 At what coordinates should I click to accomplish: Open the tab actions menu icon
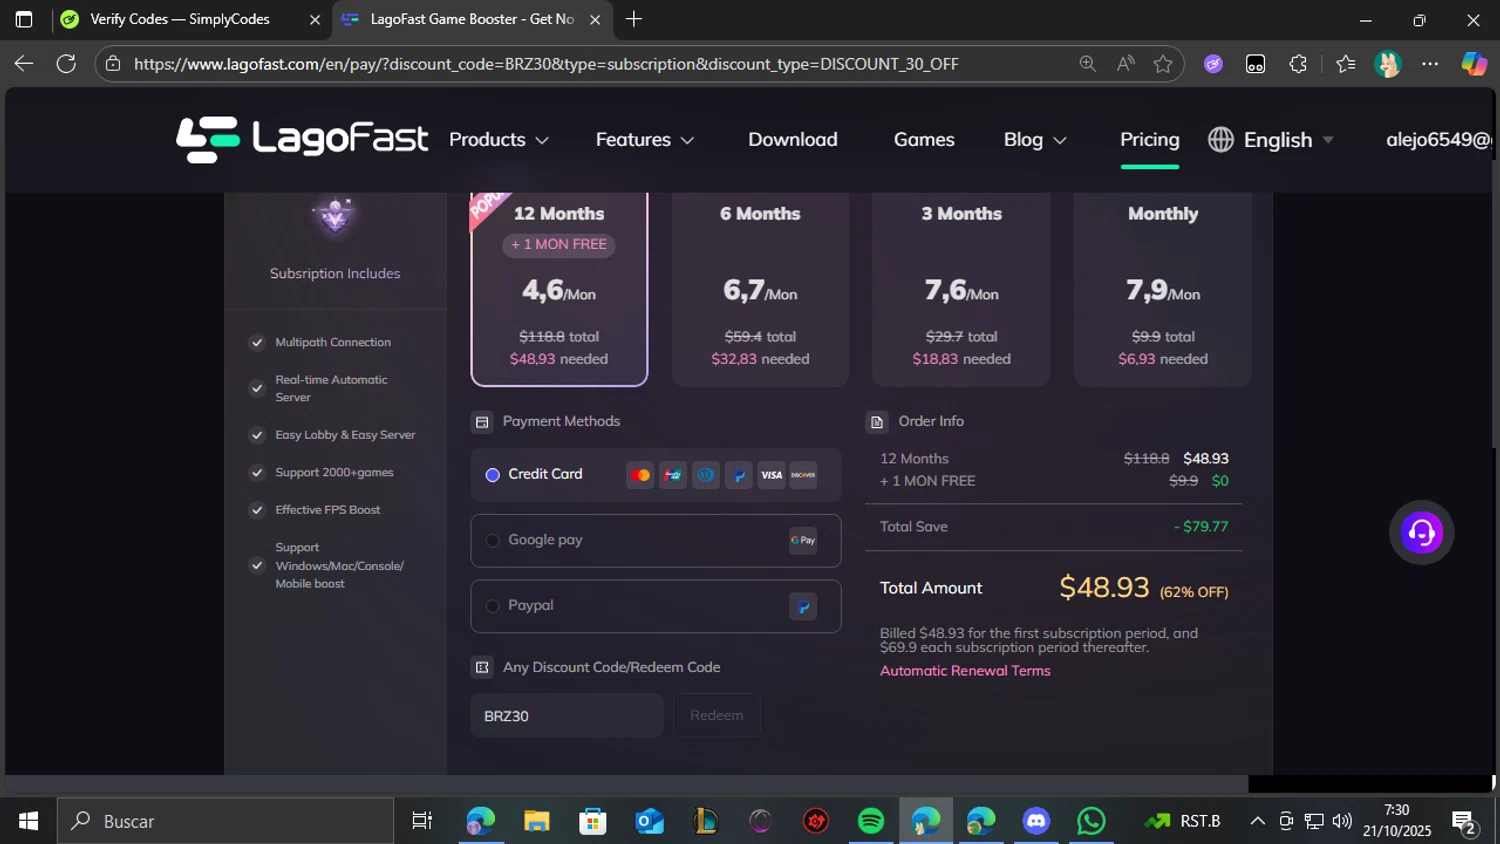24,19
